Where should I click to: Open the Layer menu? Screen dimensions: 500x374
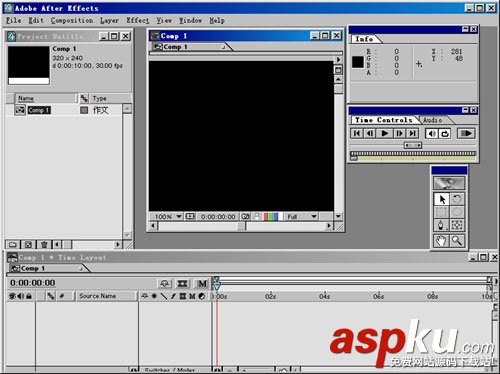point(109,20)
